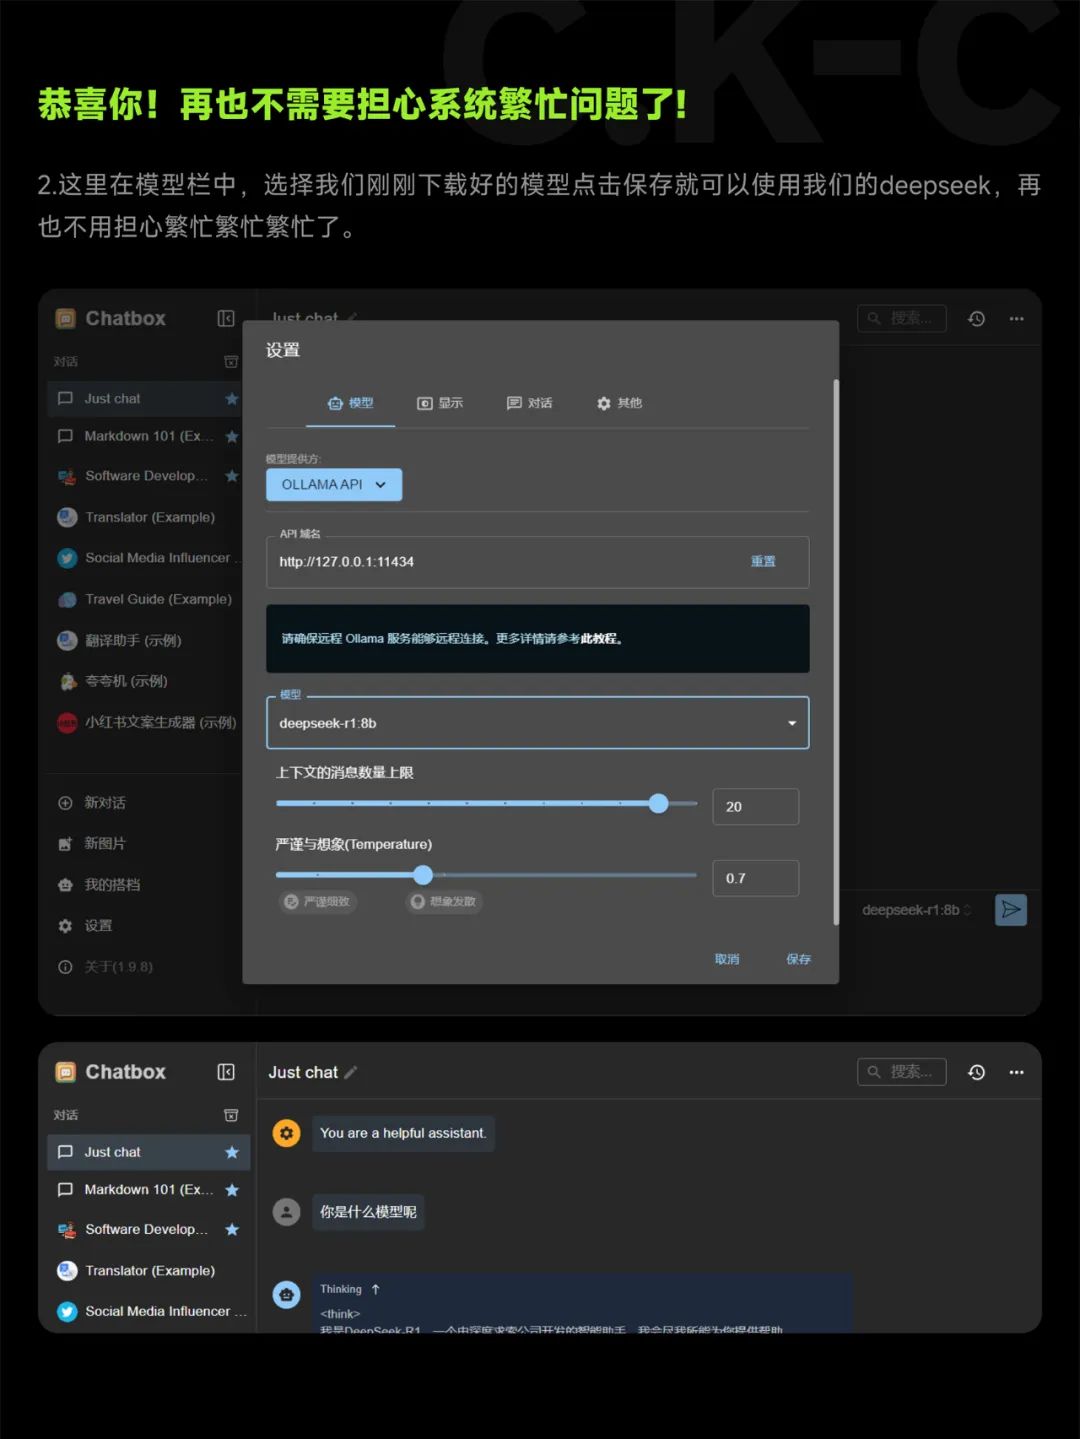Select Markdown 101 conversation in lower window

coord(148,1190)
